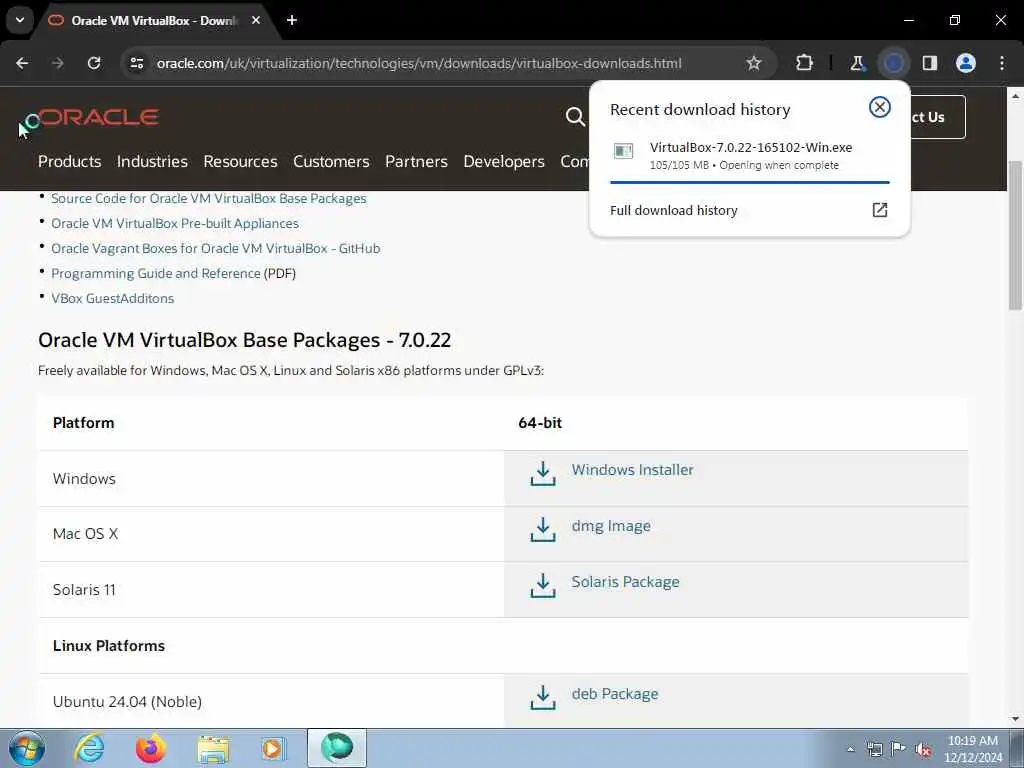Open the Chrome profile avatar

[966, 63]
